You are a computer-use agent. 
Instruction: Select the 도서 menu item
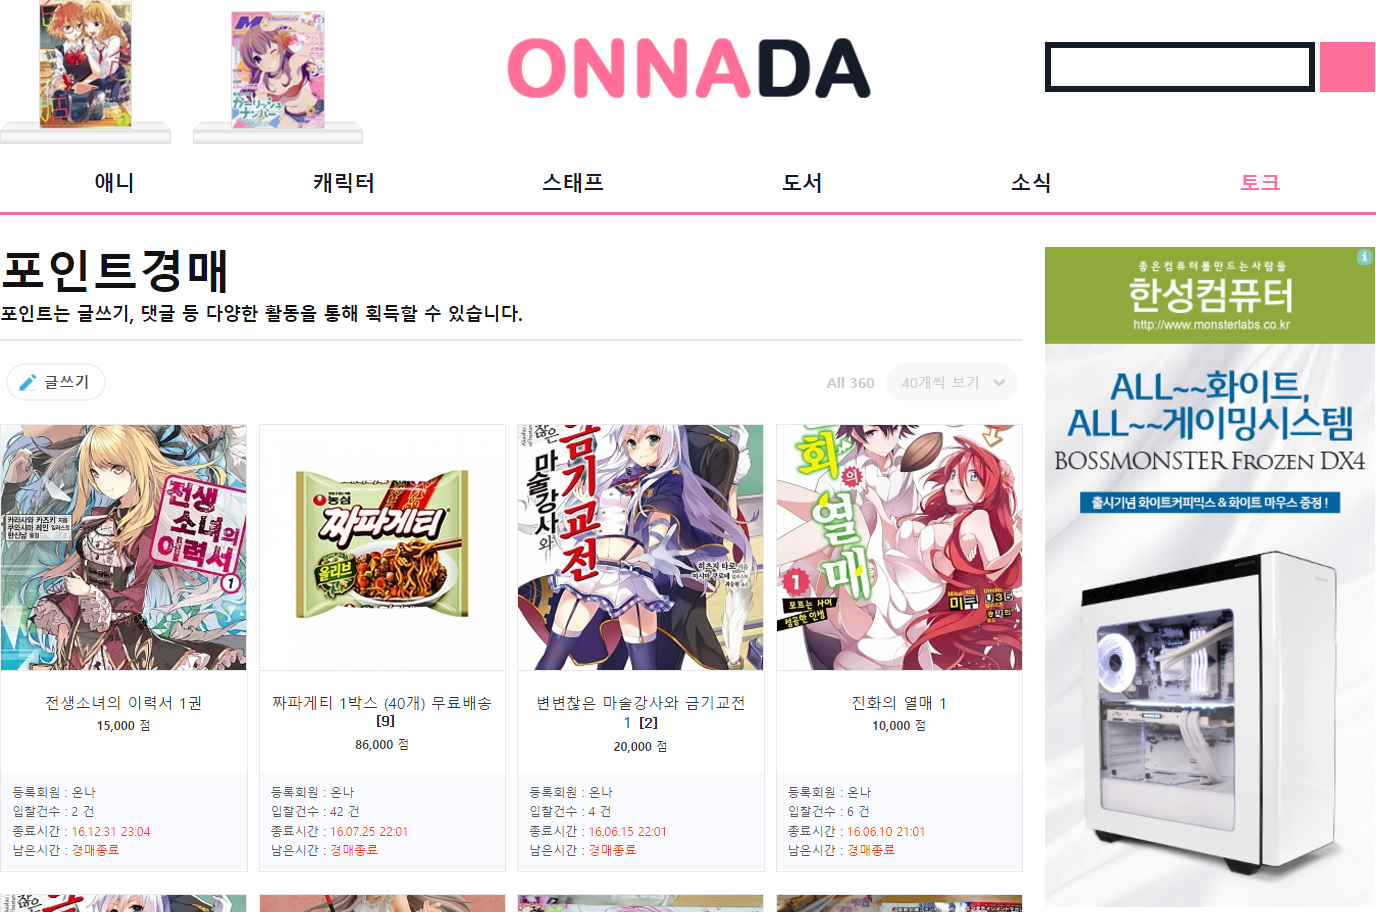pyautogui.click(x=802, y=182)
